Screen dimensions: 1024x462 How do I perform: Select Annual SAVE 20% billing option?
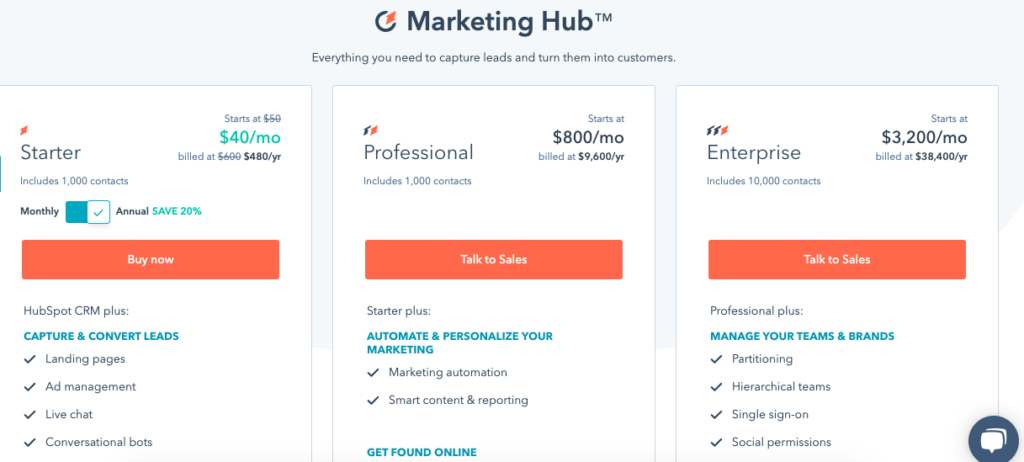[159, 211]
